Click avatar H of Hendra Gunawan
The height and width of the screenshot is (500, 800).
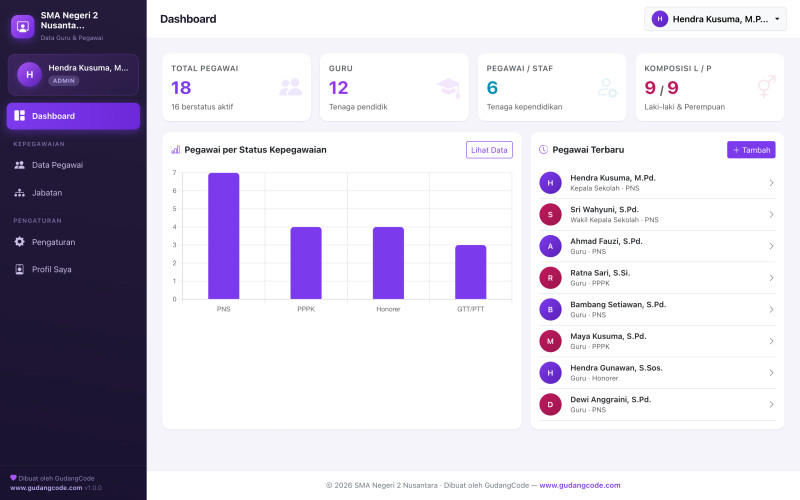tap(551, 372)
